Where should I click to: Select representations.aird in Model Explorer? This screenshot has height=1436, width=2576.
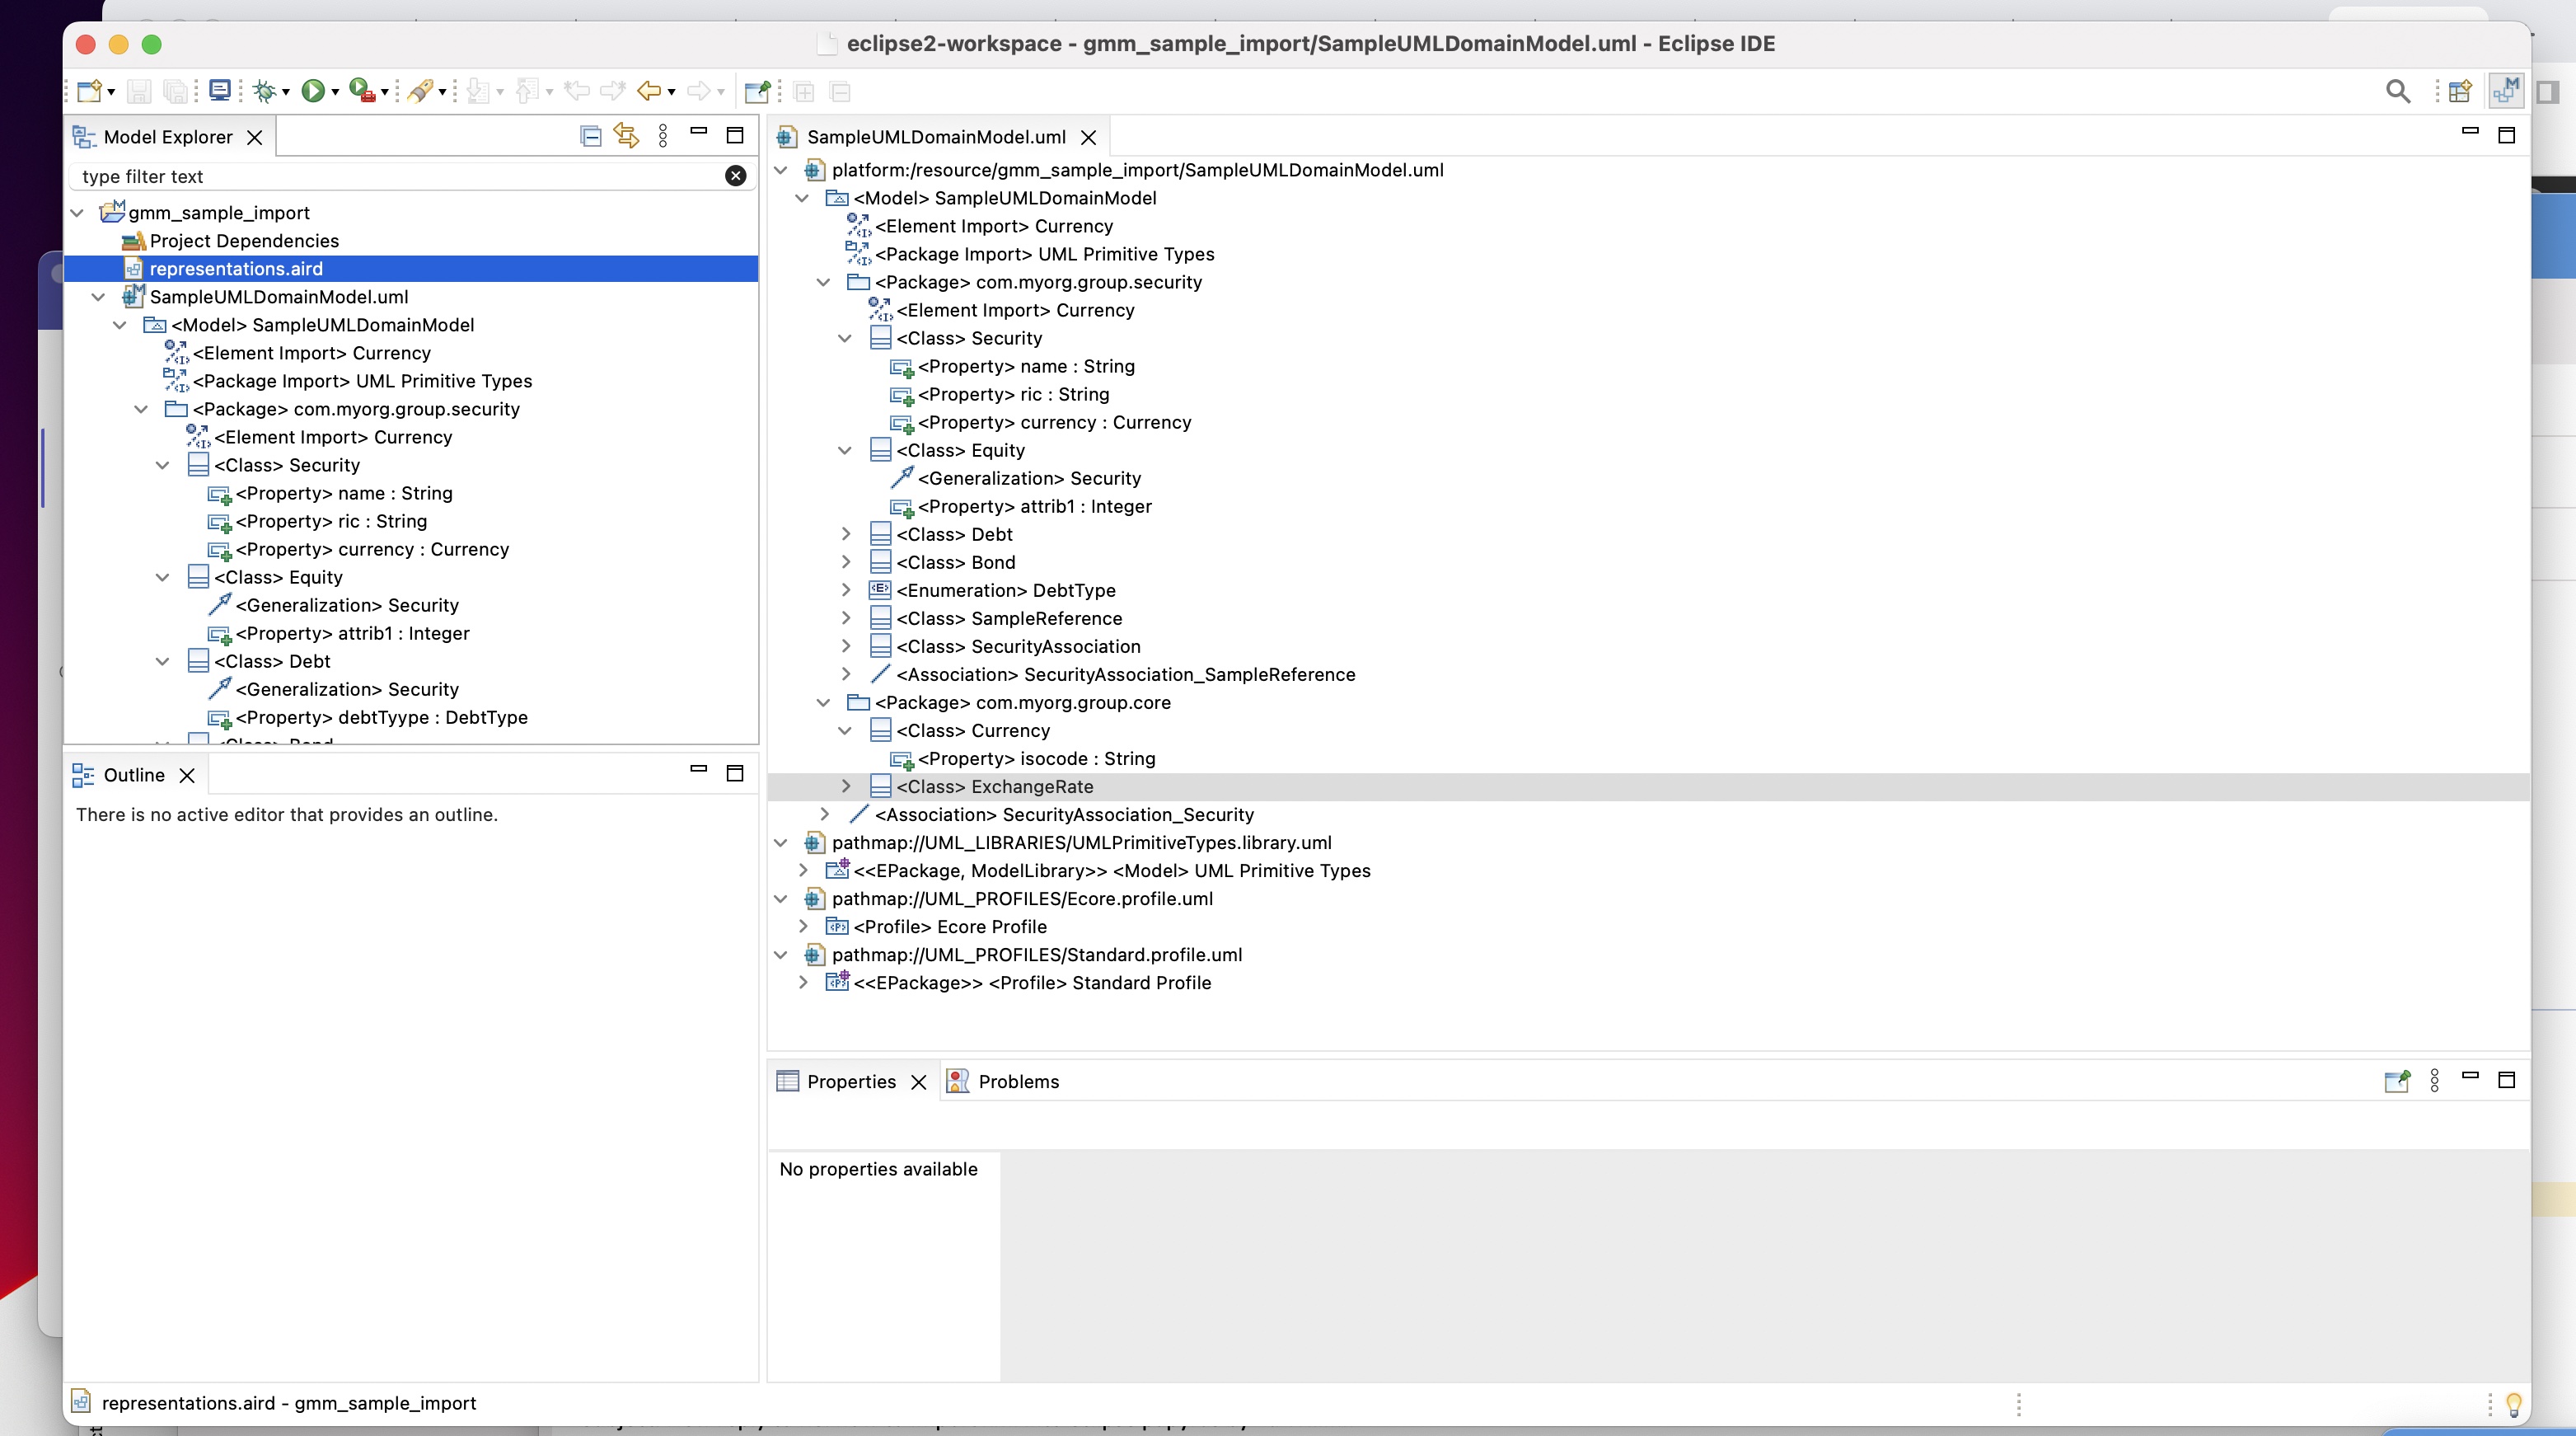click(235, 269)
